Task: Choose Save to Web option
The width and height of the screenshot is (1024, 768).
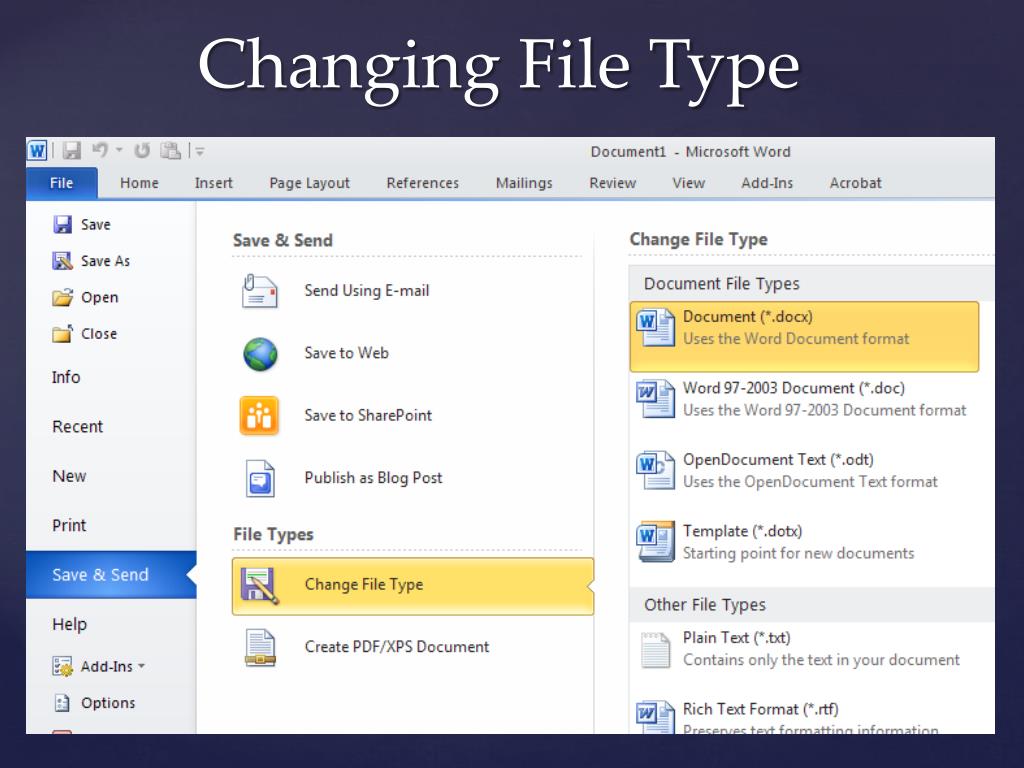Action: click(346, 353)
